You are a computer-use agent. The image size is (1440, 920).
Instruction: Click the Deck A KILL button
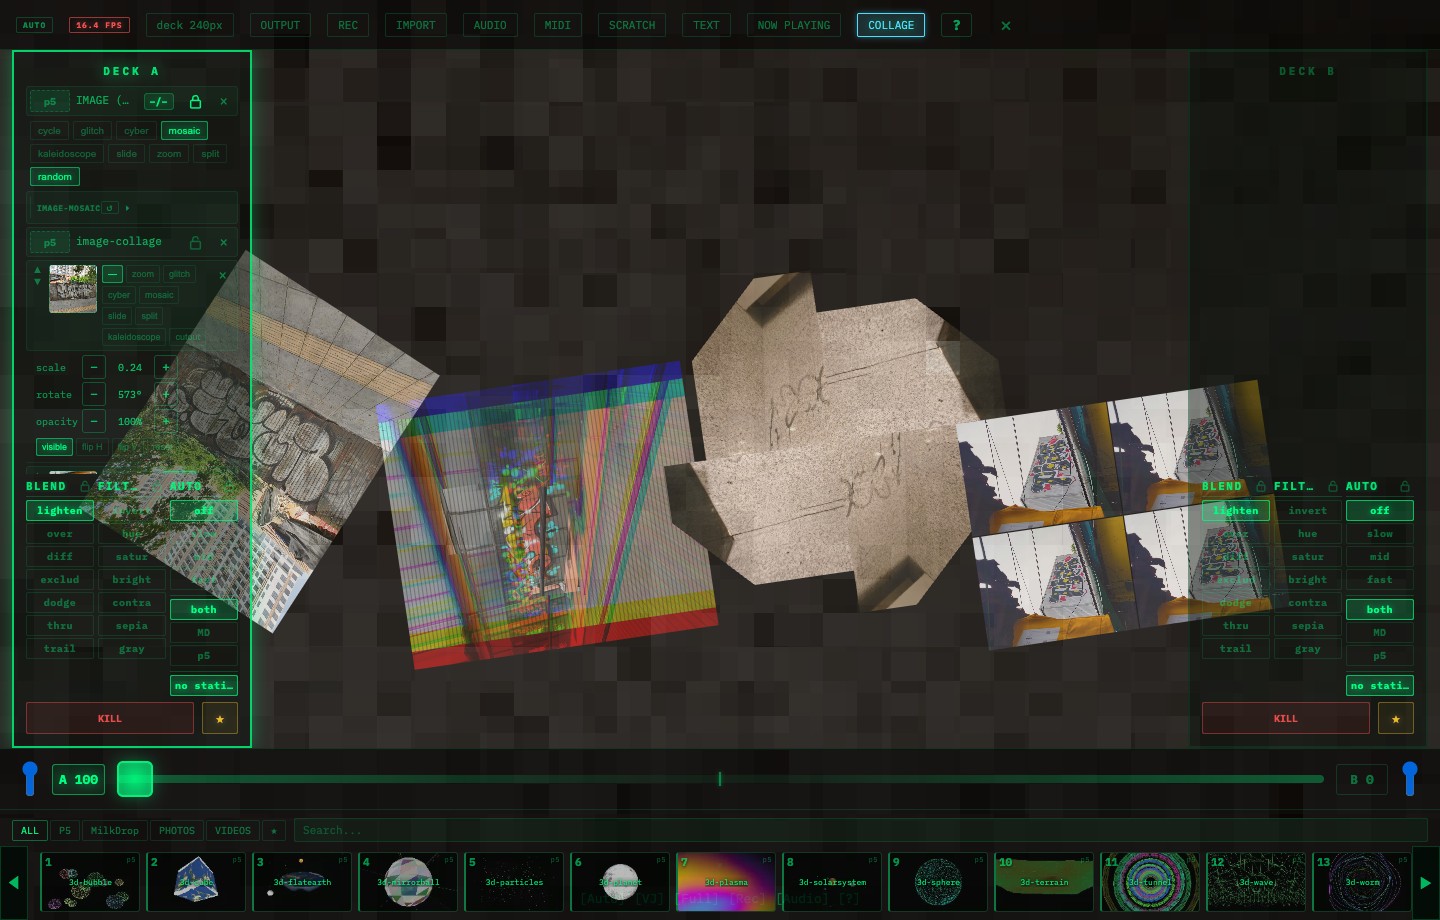pos(110,718)
